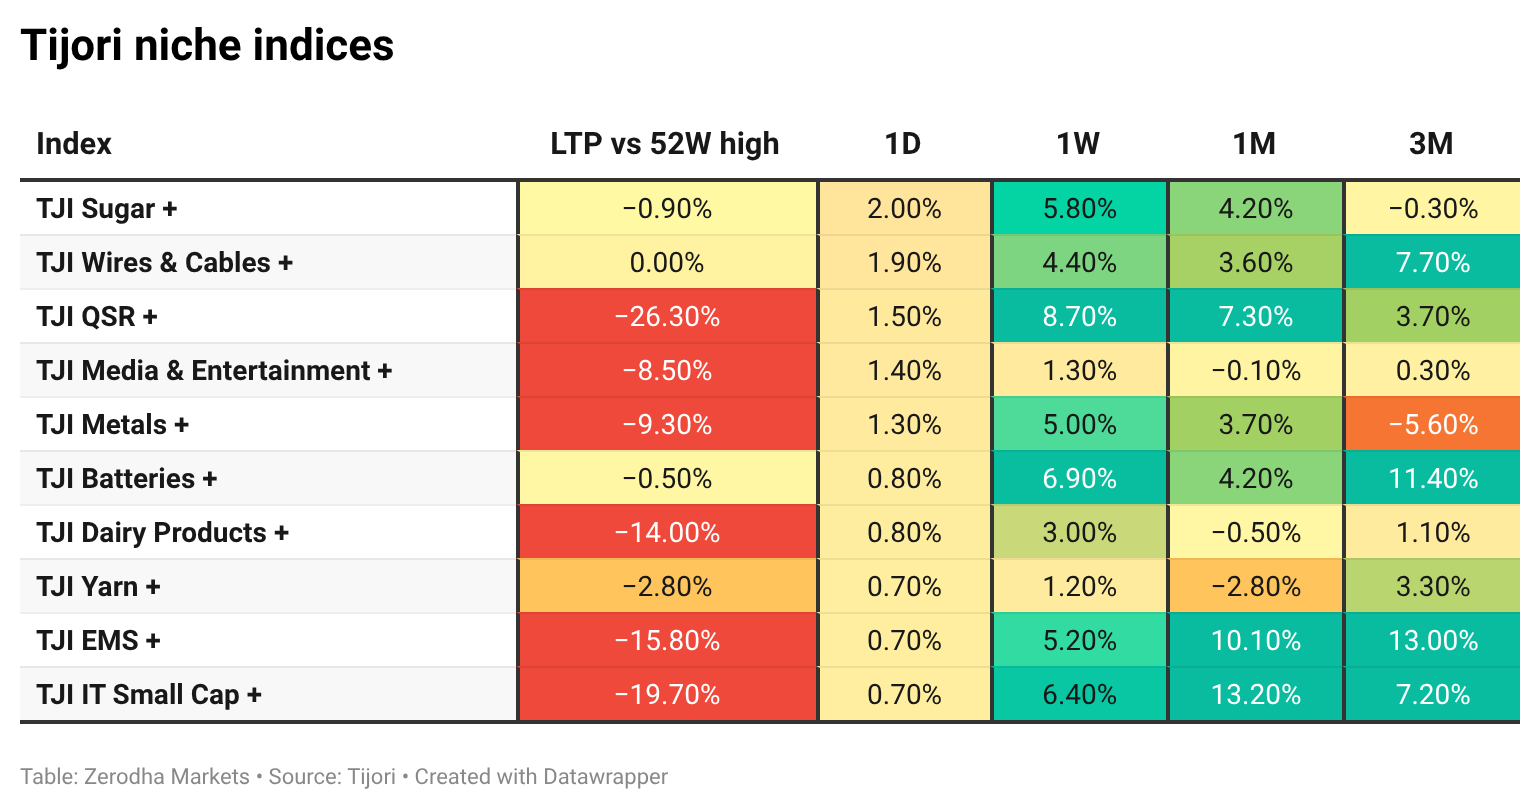This screenshot has height=810, width=1540.
Task: Click the orange -5.60% Metals 3M cell
Action: click(x=1433, y=425)
